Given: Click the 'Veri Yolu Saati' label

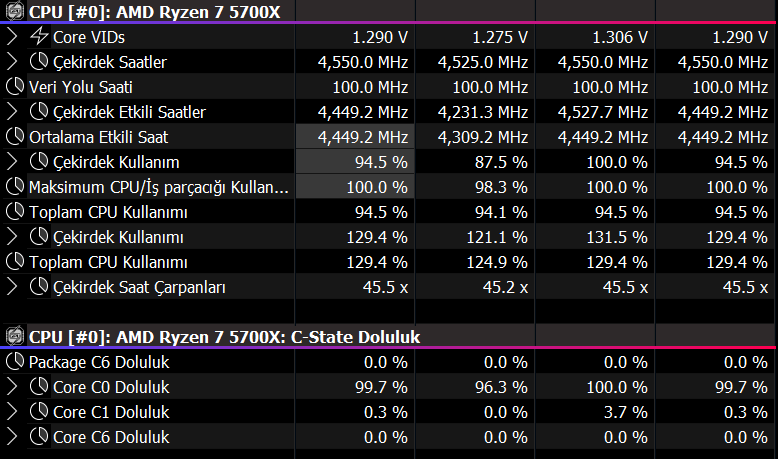Looking at the screenshot, I should (81, 87).
